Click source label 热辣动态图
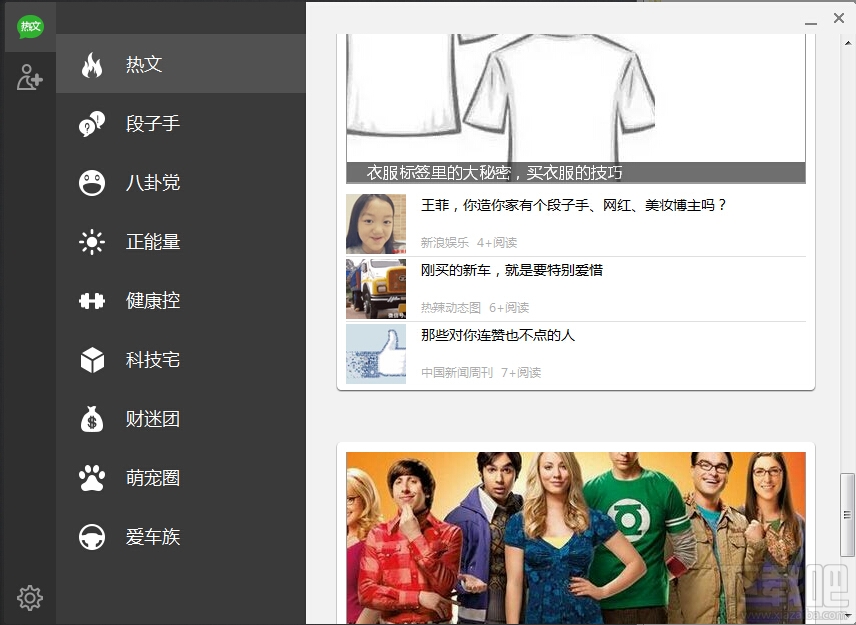 [450, 307]
